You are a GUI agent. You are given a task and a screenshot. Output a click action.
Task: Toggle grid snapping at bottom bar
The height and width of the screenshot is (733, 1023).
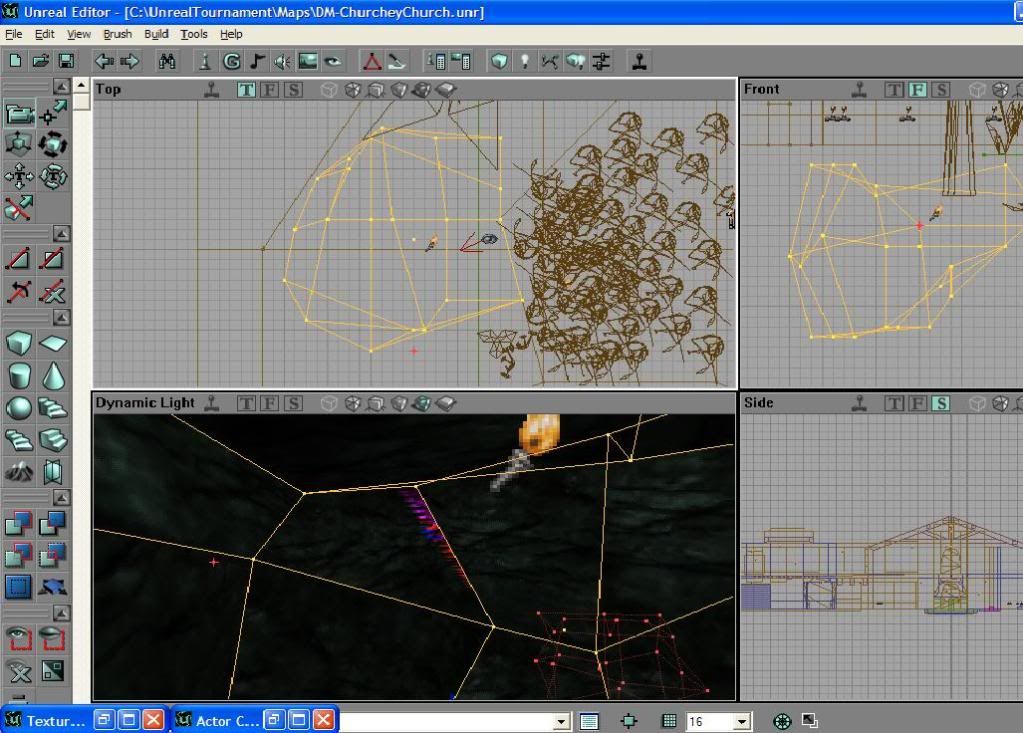click(x=669, y=721)
